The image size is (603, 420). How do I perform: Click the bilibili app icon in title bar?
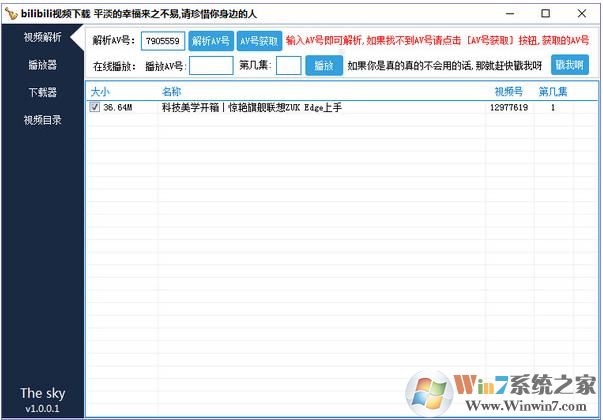coord(12,14)
